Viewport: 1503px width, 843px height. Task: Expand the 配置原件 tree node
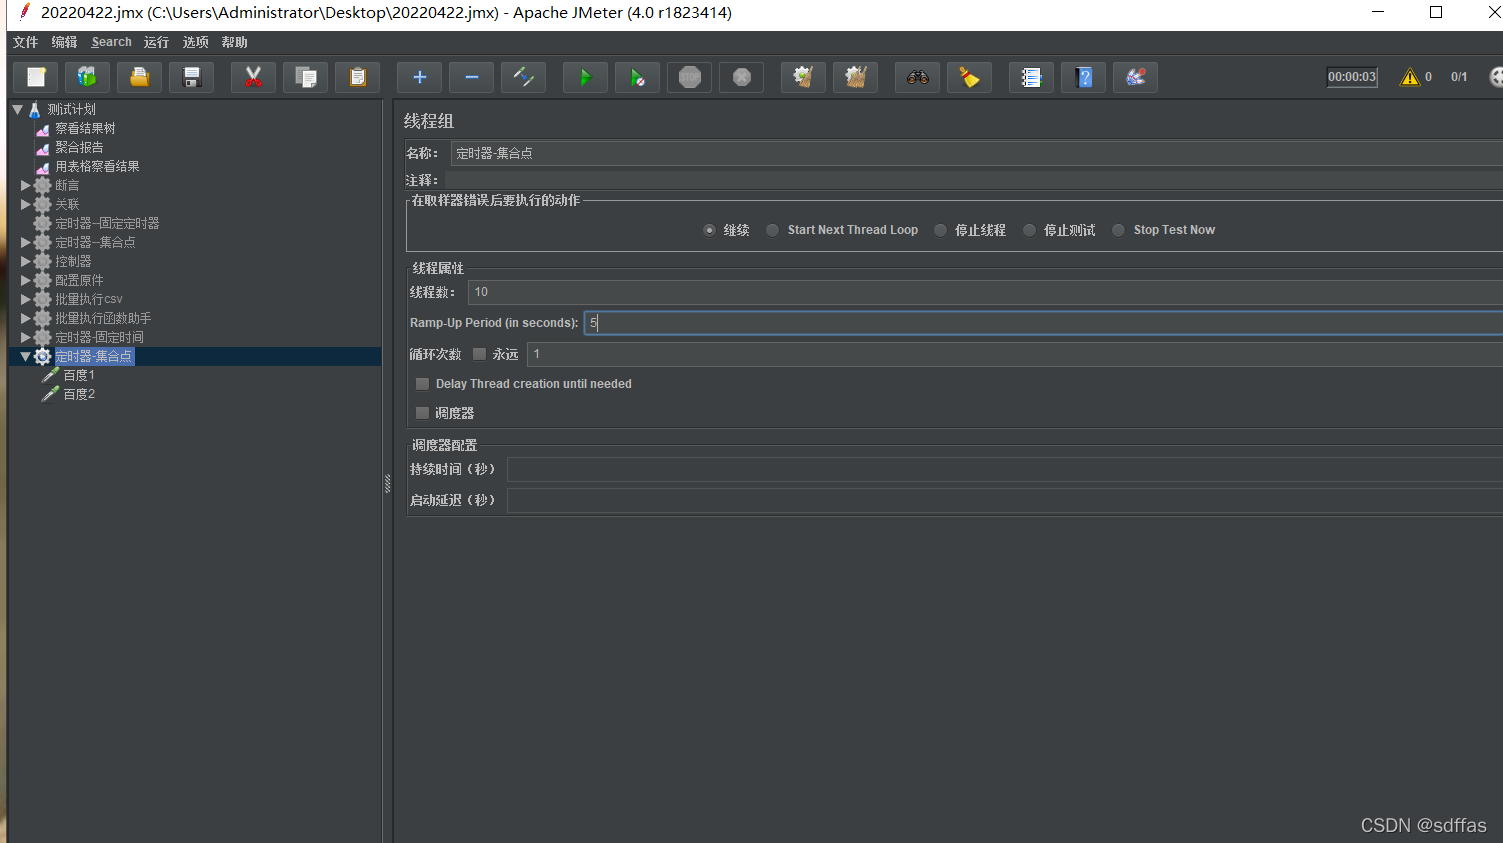(25, 280)
